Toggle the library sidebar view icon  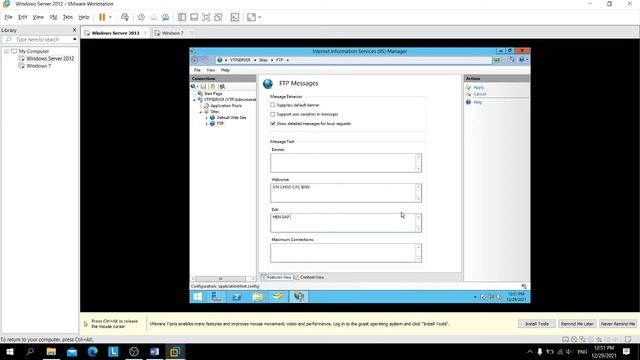click(x=182, y=17)
